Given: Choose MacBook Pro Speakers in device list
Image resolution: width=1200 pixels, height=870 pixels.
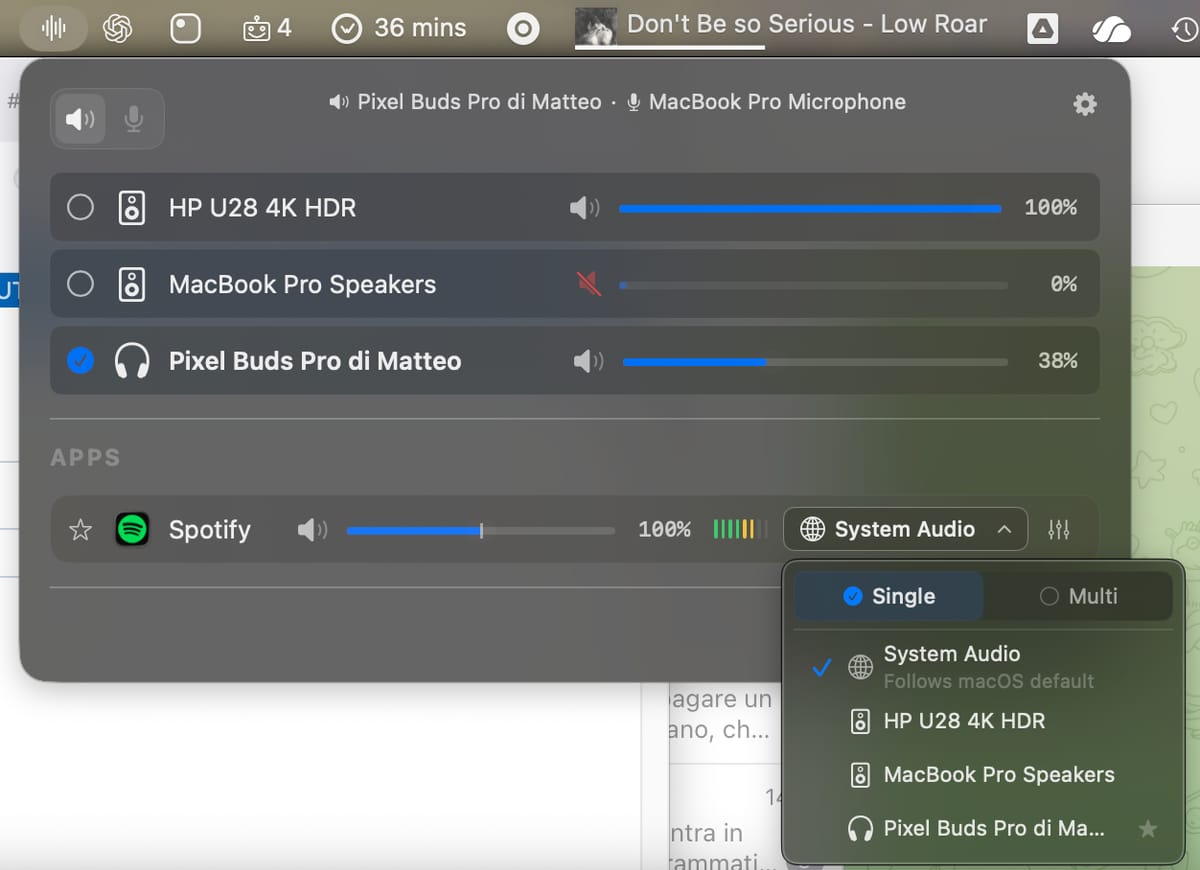Looking at the screenshot, I should pos(997,775).
